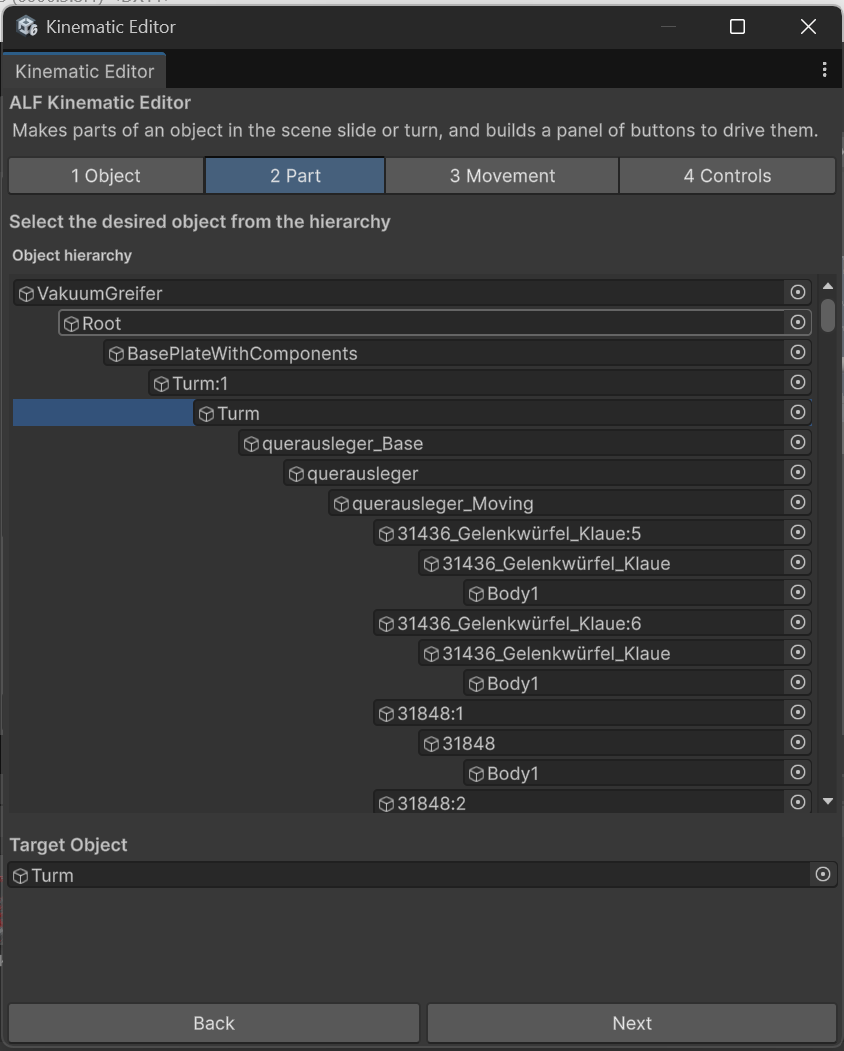Maximize the Kinematic Editor window
The image size is (844, 1051).
(x=737, y=26)
